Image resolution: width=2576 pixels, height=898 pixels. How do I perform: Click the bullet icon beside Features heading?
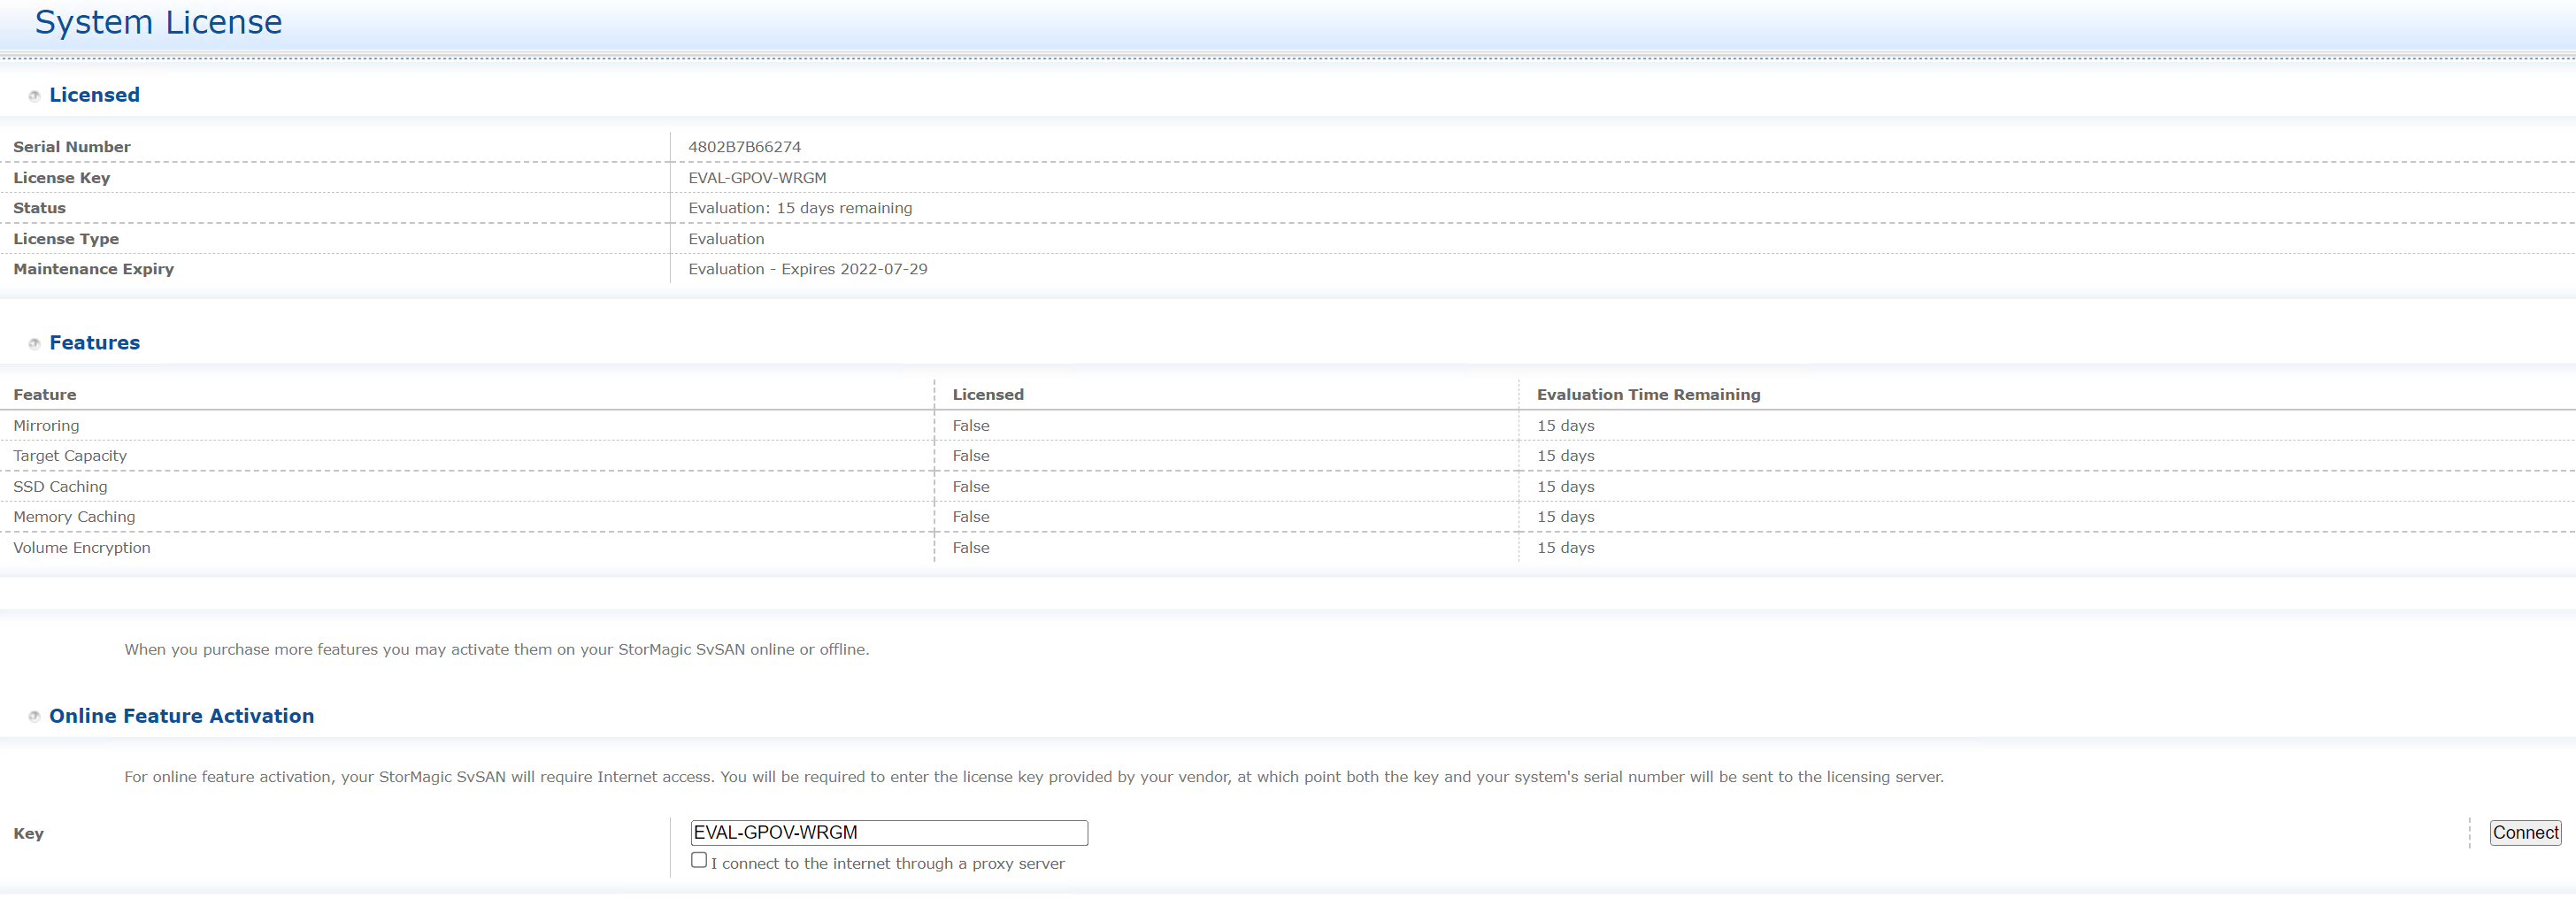(x=34, y=344)
